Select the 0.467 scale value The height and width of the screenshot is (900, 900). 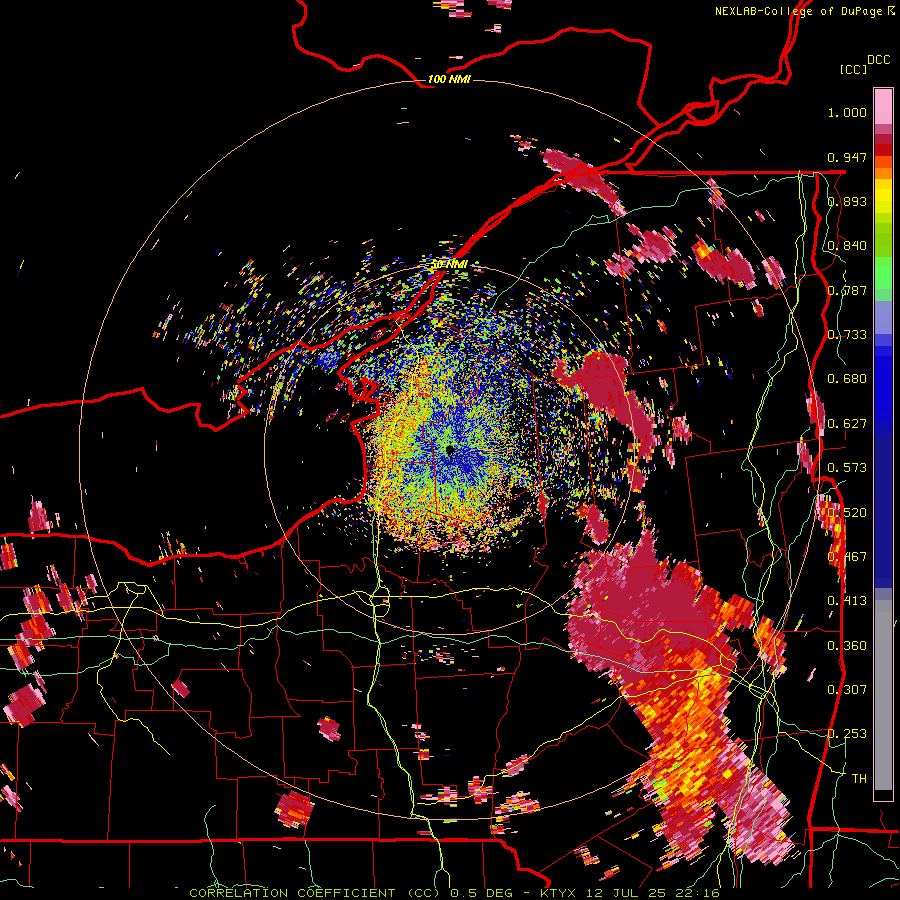click(x=847, y=557)
